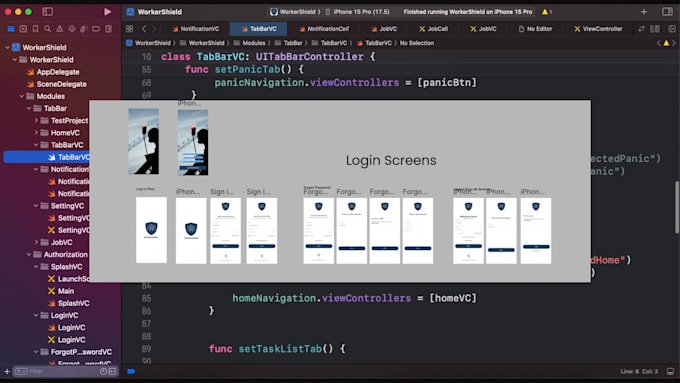The height and width of the screenshot is (383, 680).
Task: Toggle the inspector panel at top right
Action: pyautogui.click(x=667, y=12)
